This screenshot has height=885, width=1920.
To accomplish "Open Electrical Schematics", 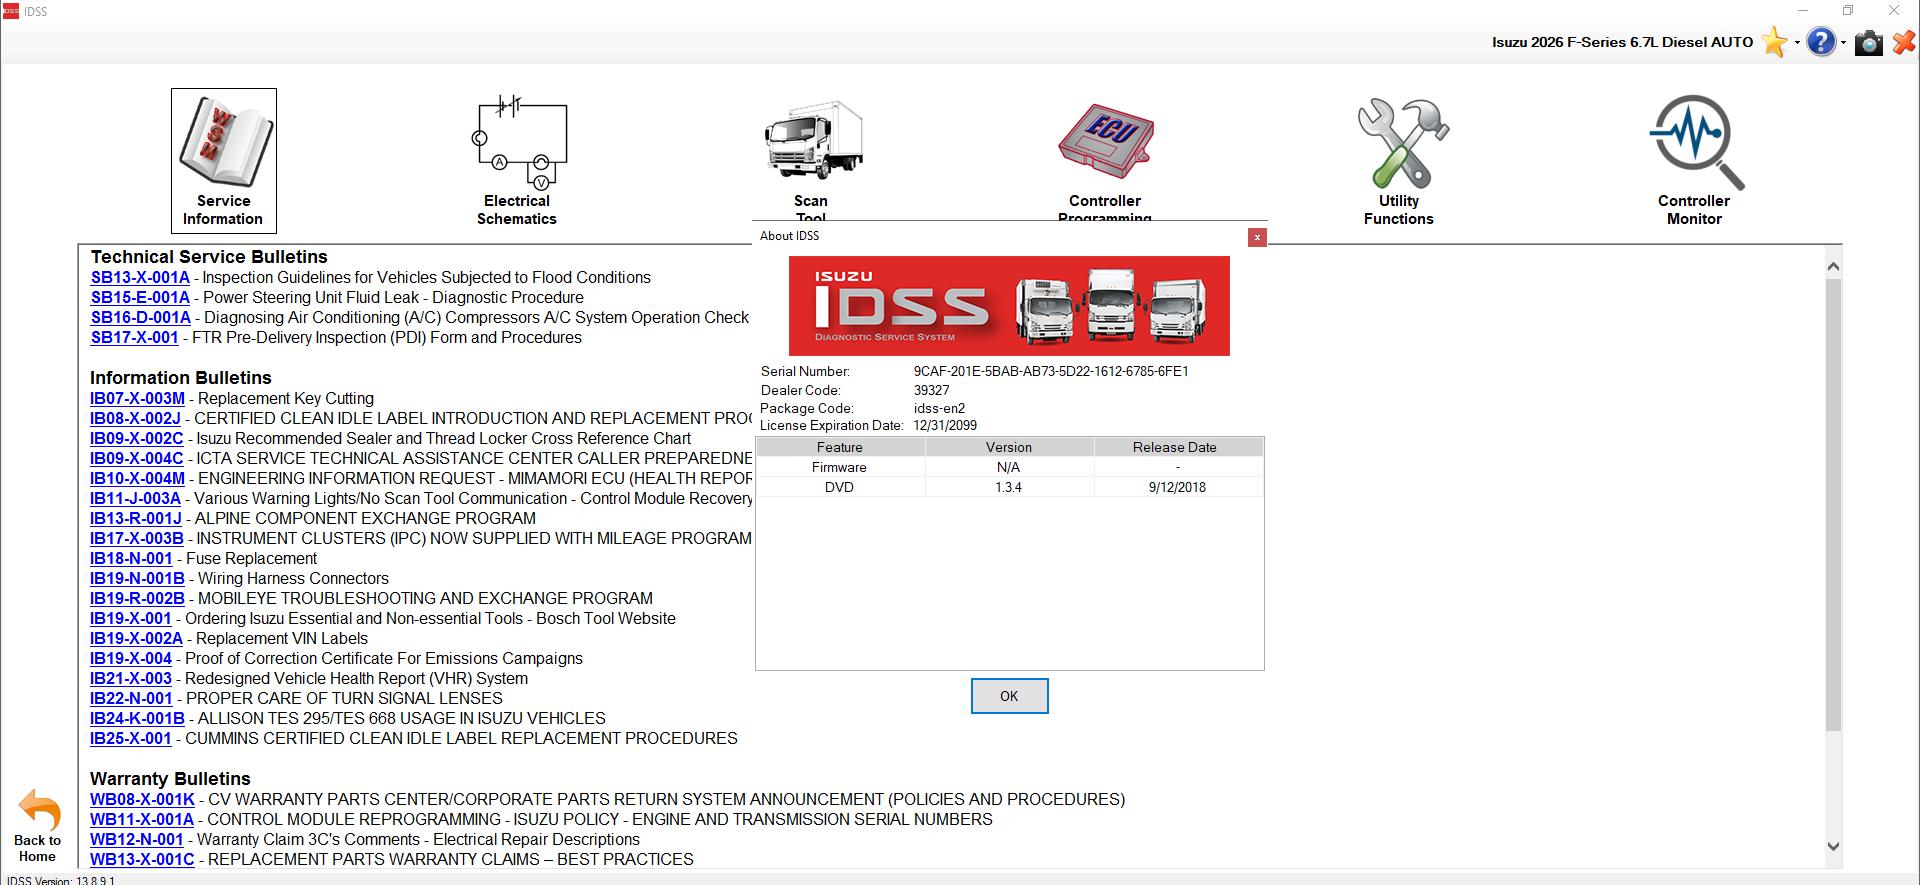I will tap(517, 160).
